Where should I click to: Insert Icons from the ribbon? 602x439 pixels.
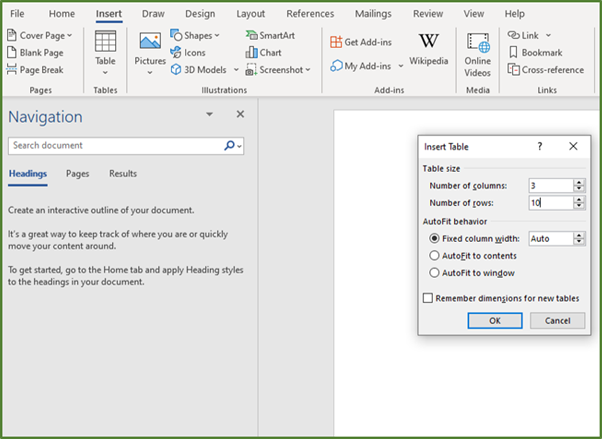[x=188, y=53]
